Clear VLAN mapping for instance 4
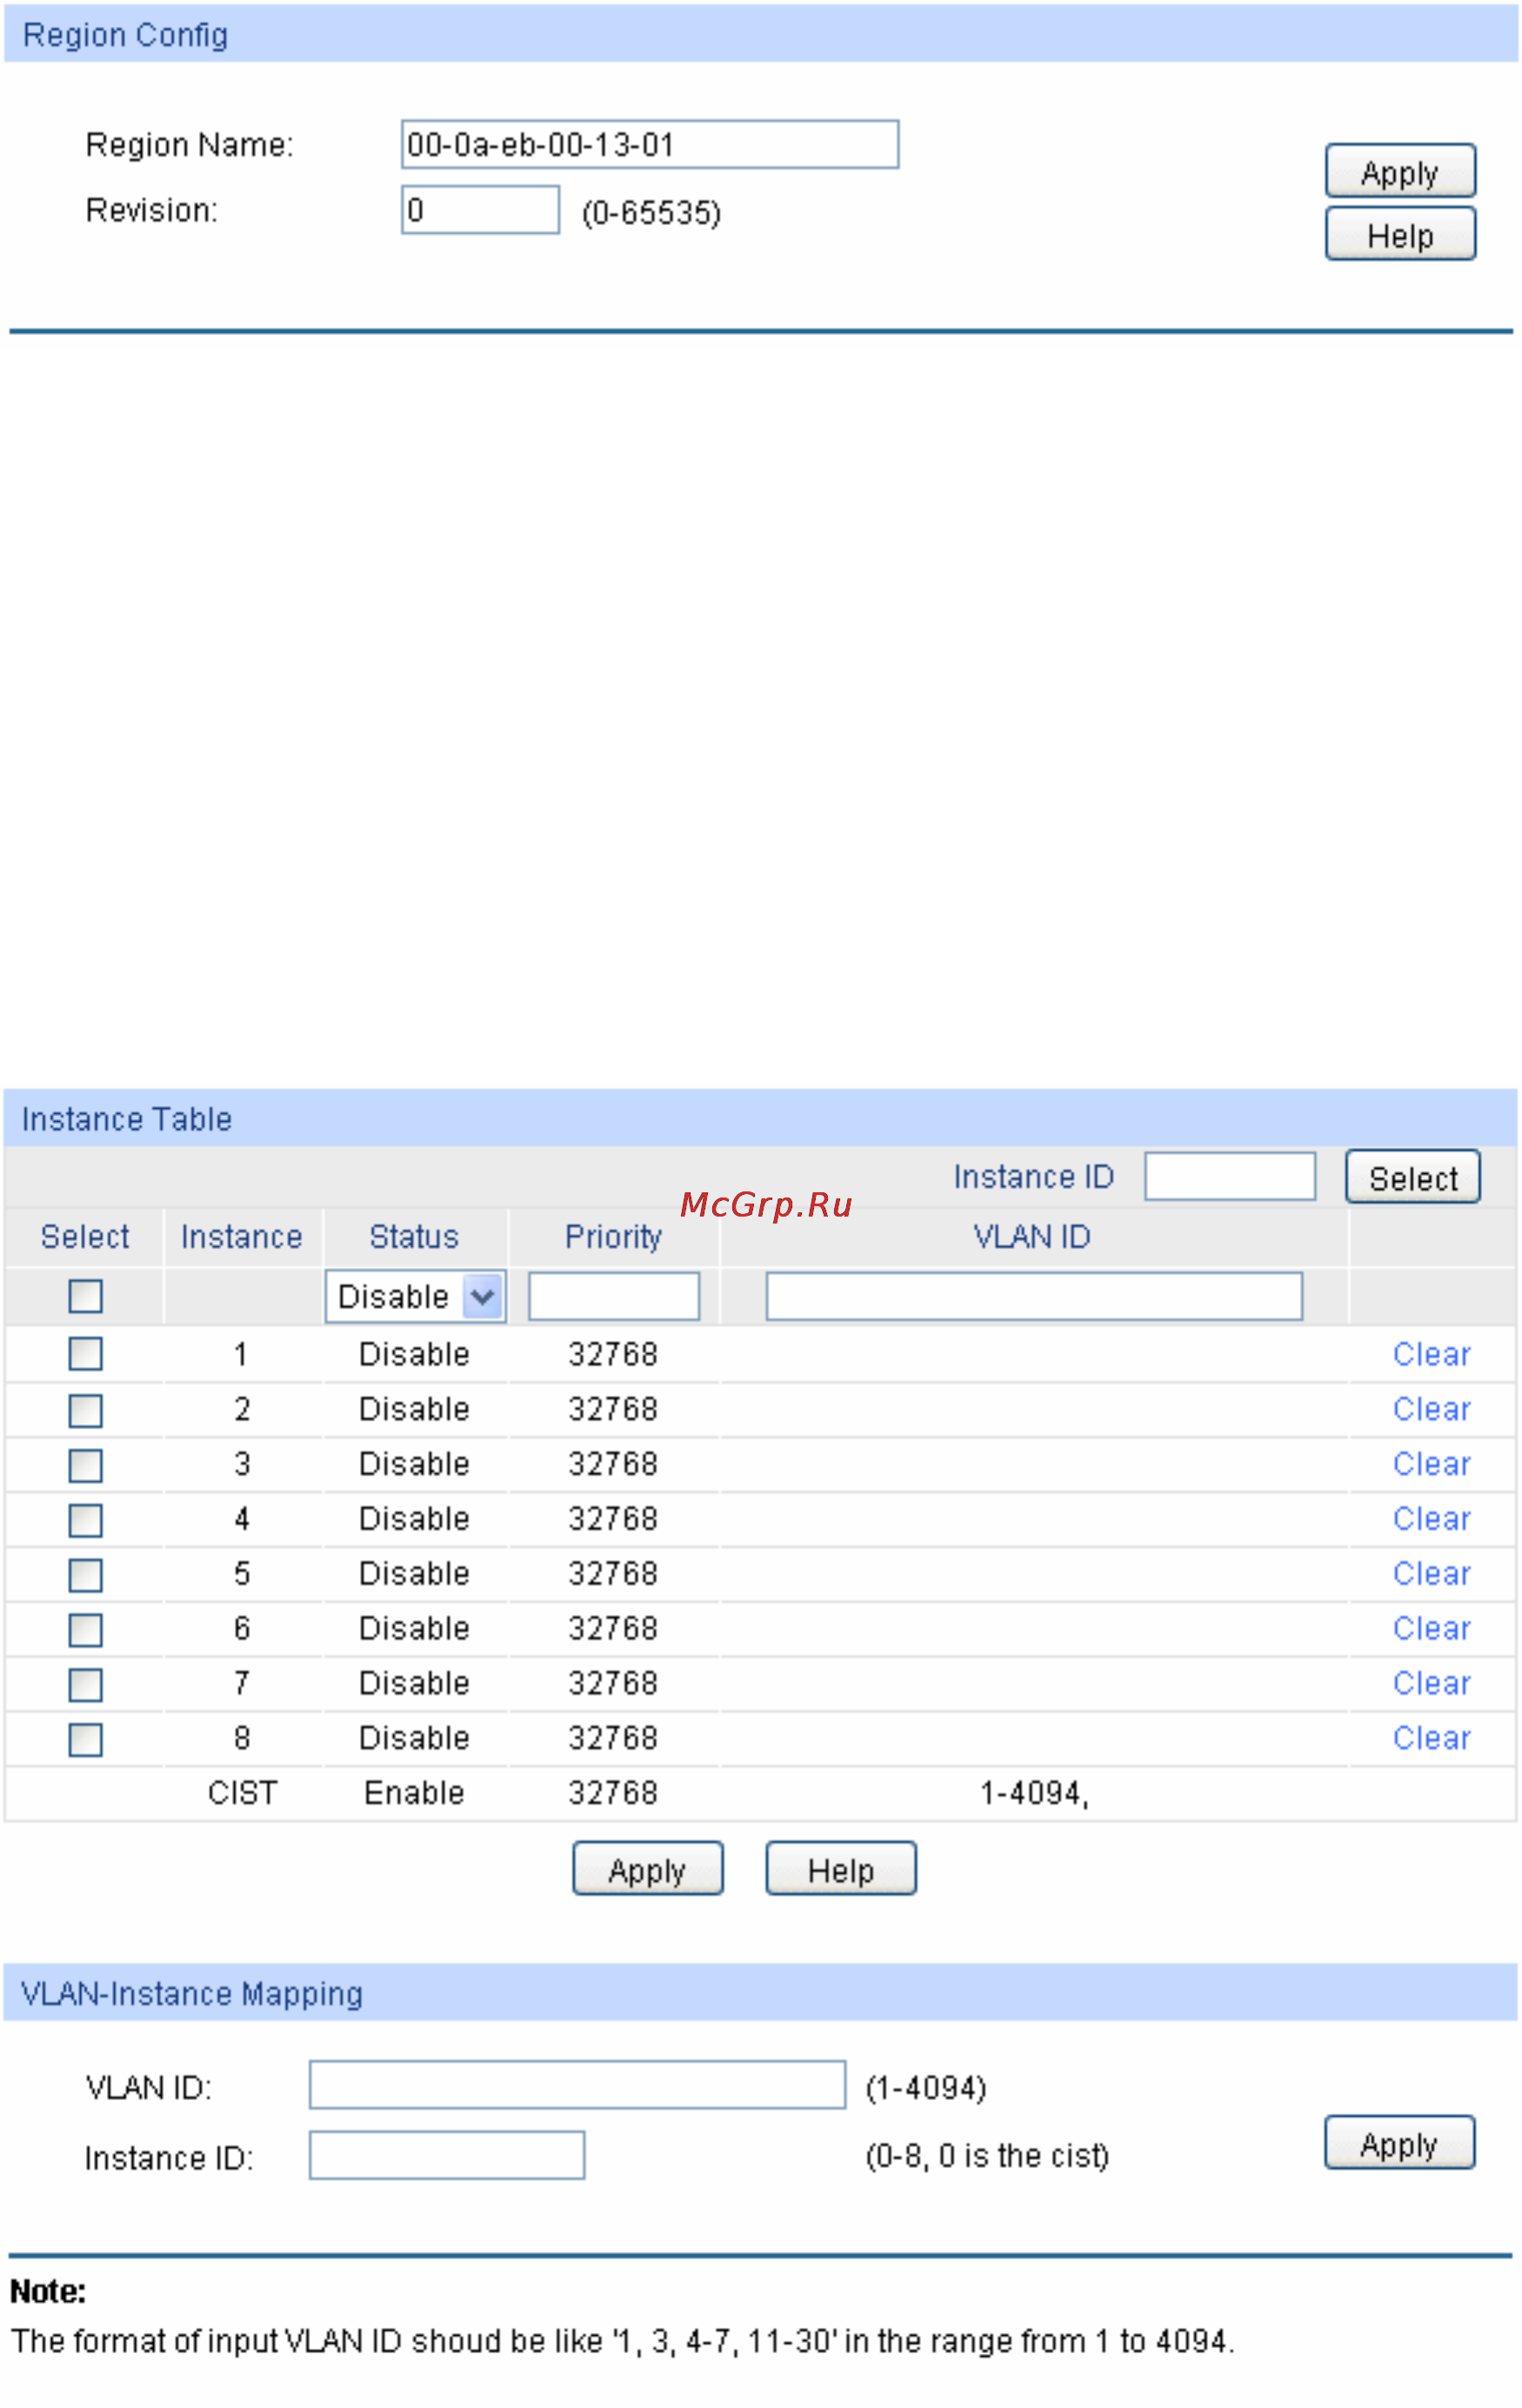The image size is (1522, 2408). click(1431, 1520)
